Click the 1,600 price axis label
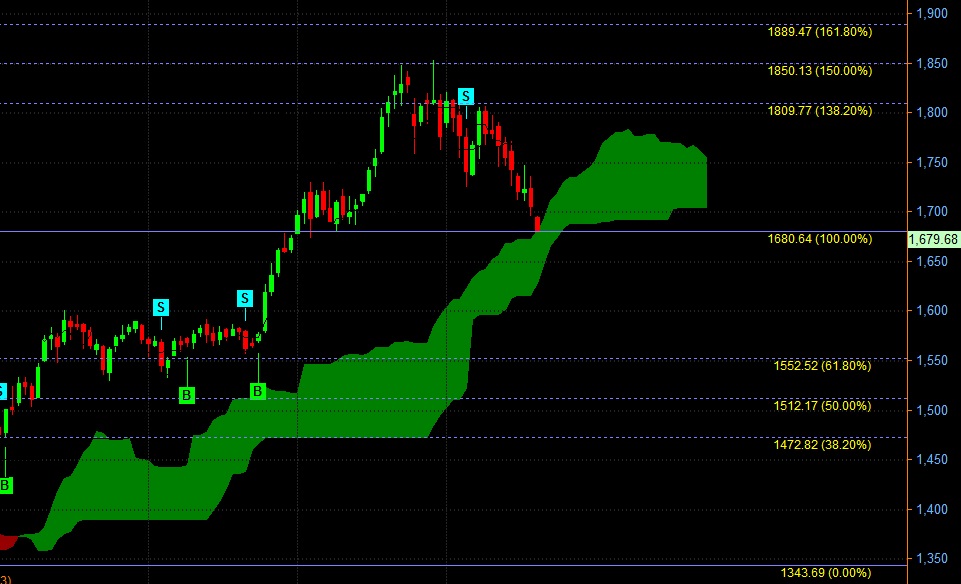Image resolution: width=961 pixels, height=584 pixels. pos(932,311)
